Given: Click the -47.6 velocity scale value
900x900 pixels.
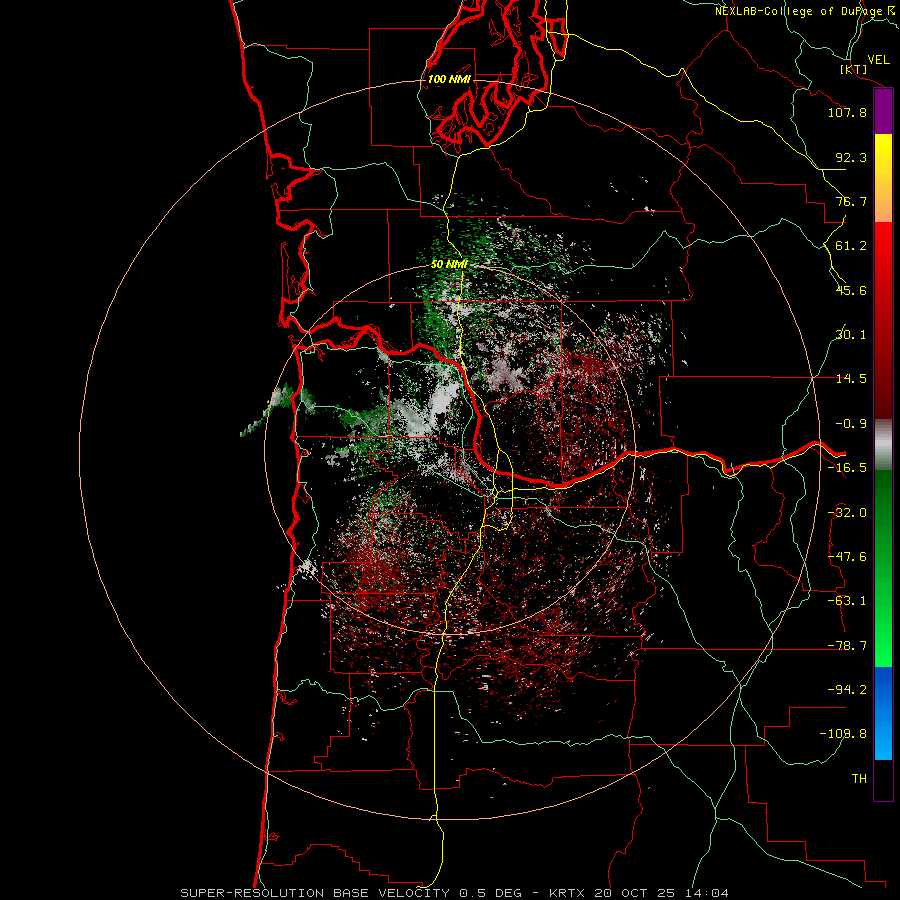Looking at the screenshot, I should [x=847, y=557].
